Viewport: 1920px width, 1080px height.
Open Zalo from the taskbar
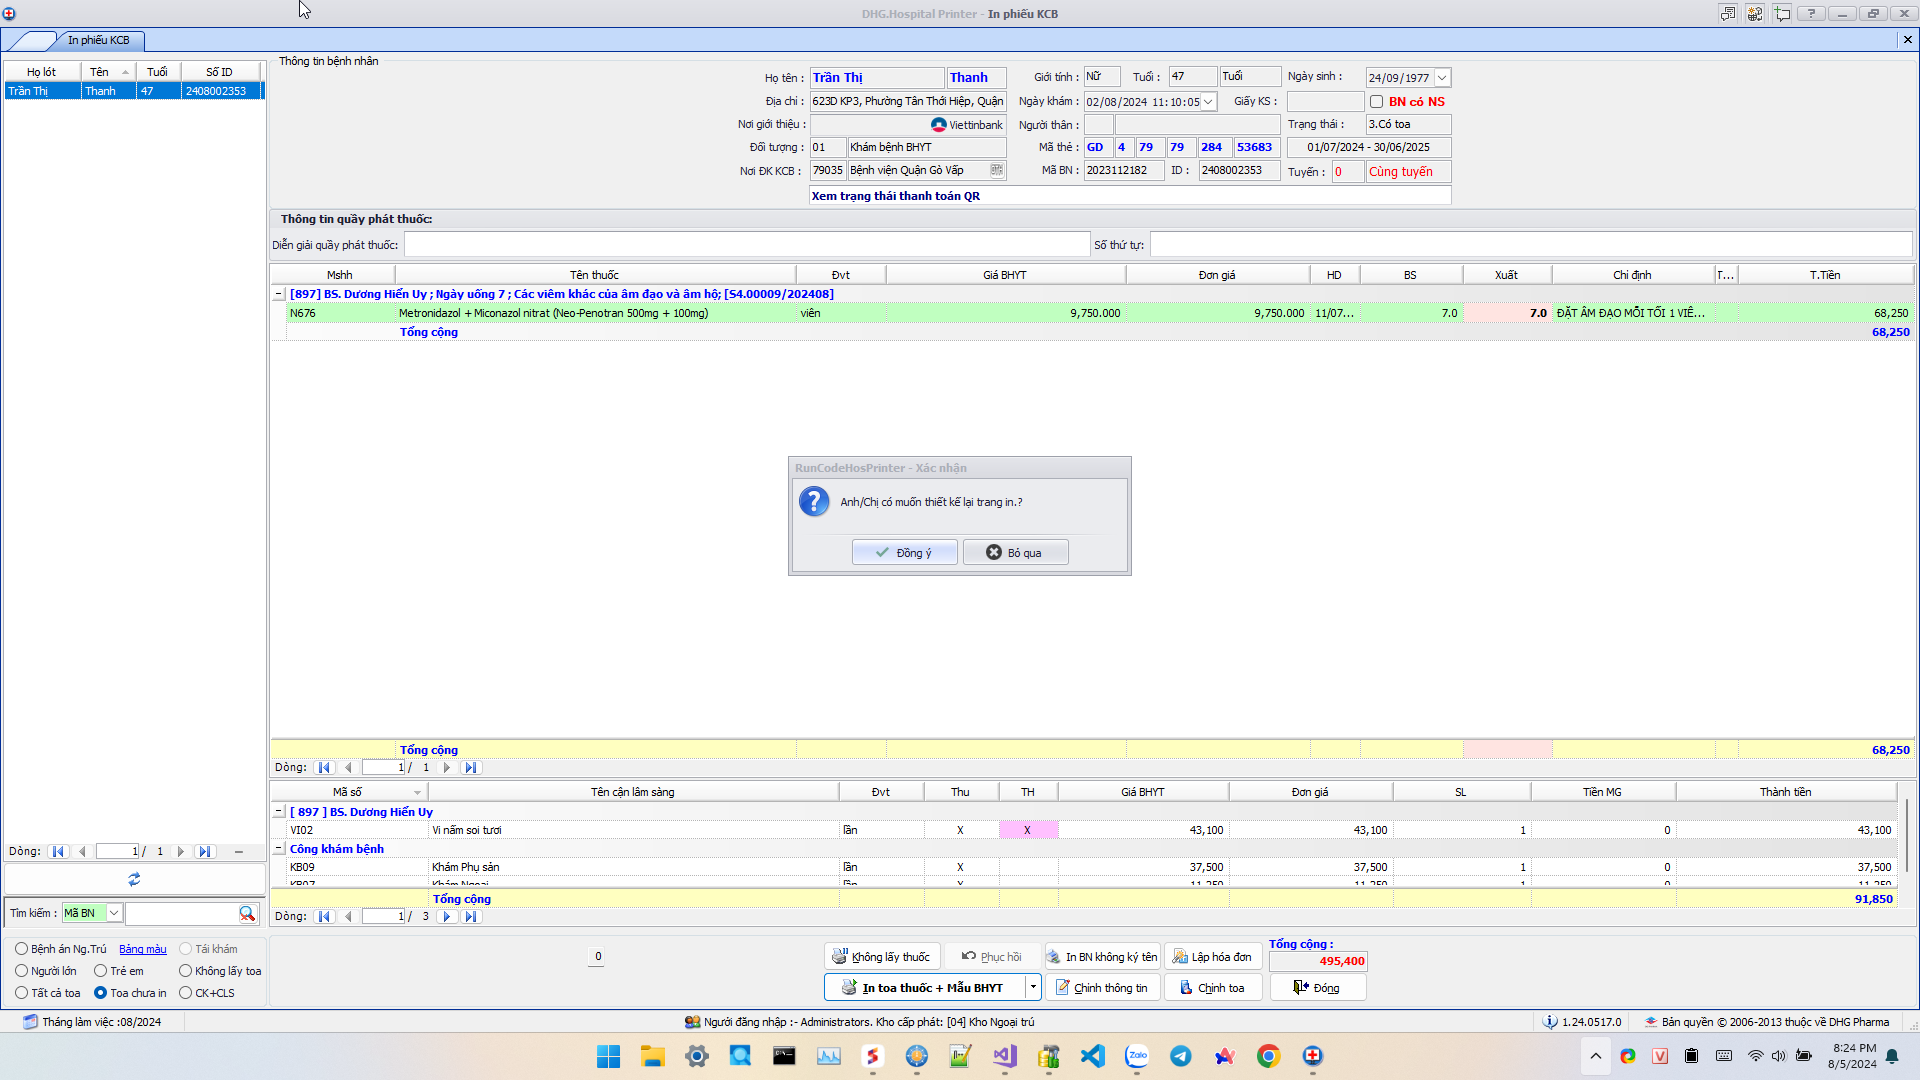(x=1137, y=1056)
